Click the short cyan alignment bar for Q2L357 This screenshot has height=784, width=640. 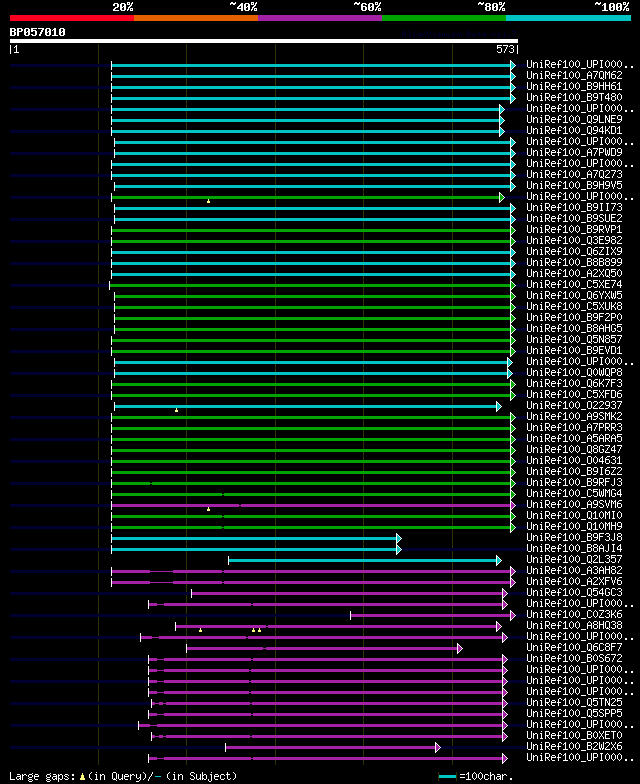click(x=365, y=560)
